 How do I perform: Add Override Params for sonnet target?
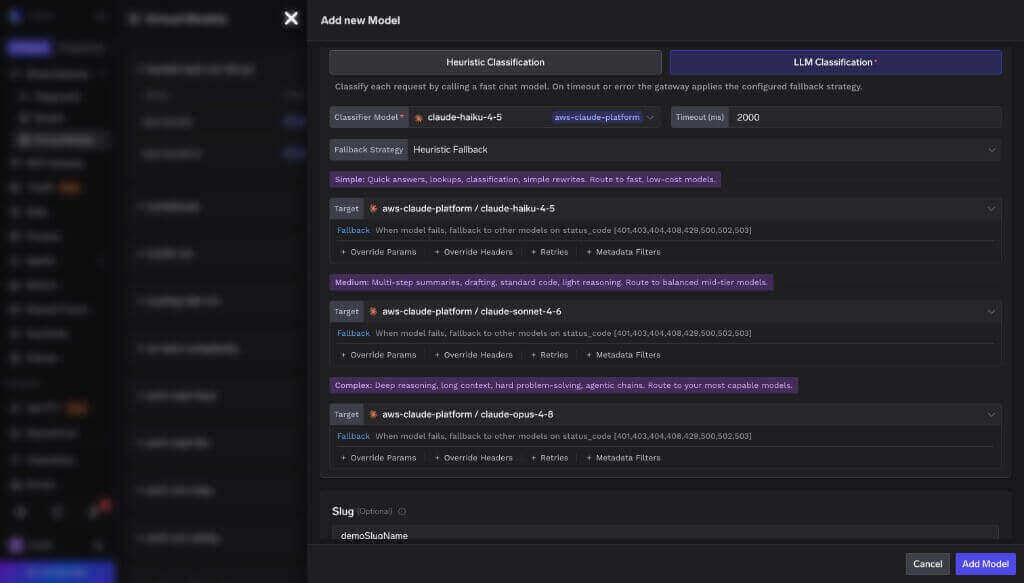(378, 355)
